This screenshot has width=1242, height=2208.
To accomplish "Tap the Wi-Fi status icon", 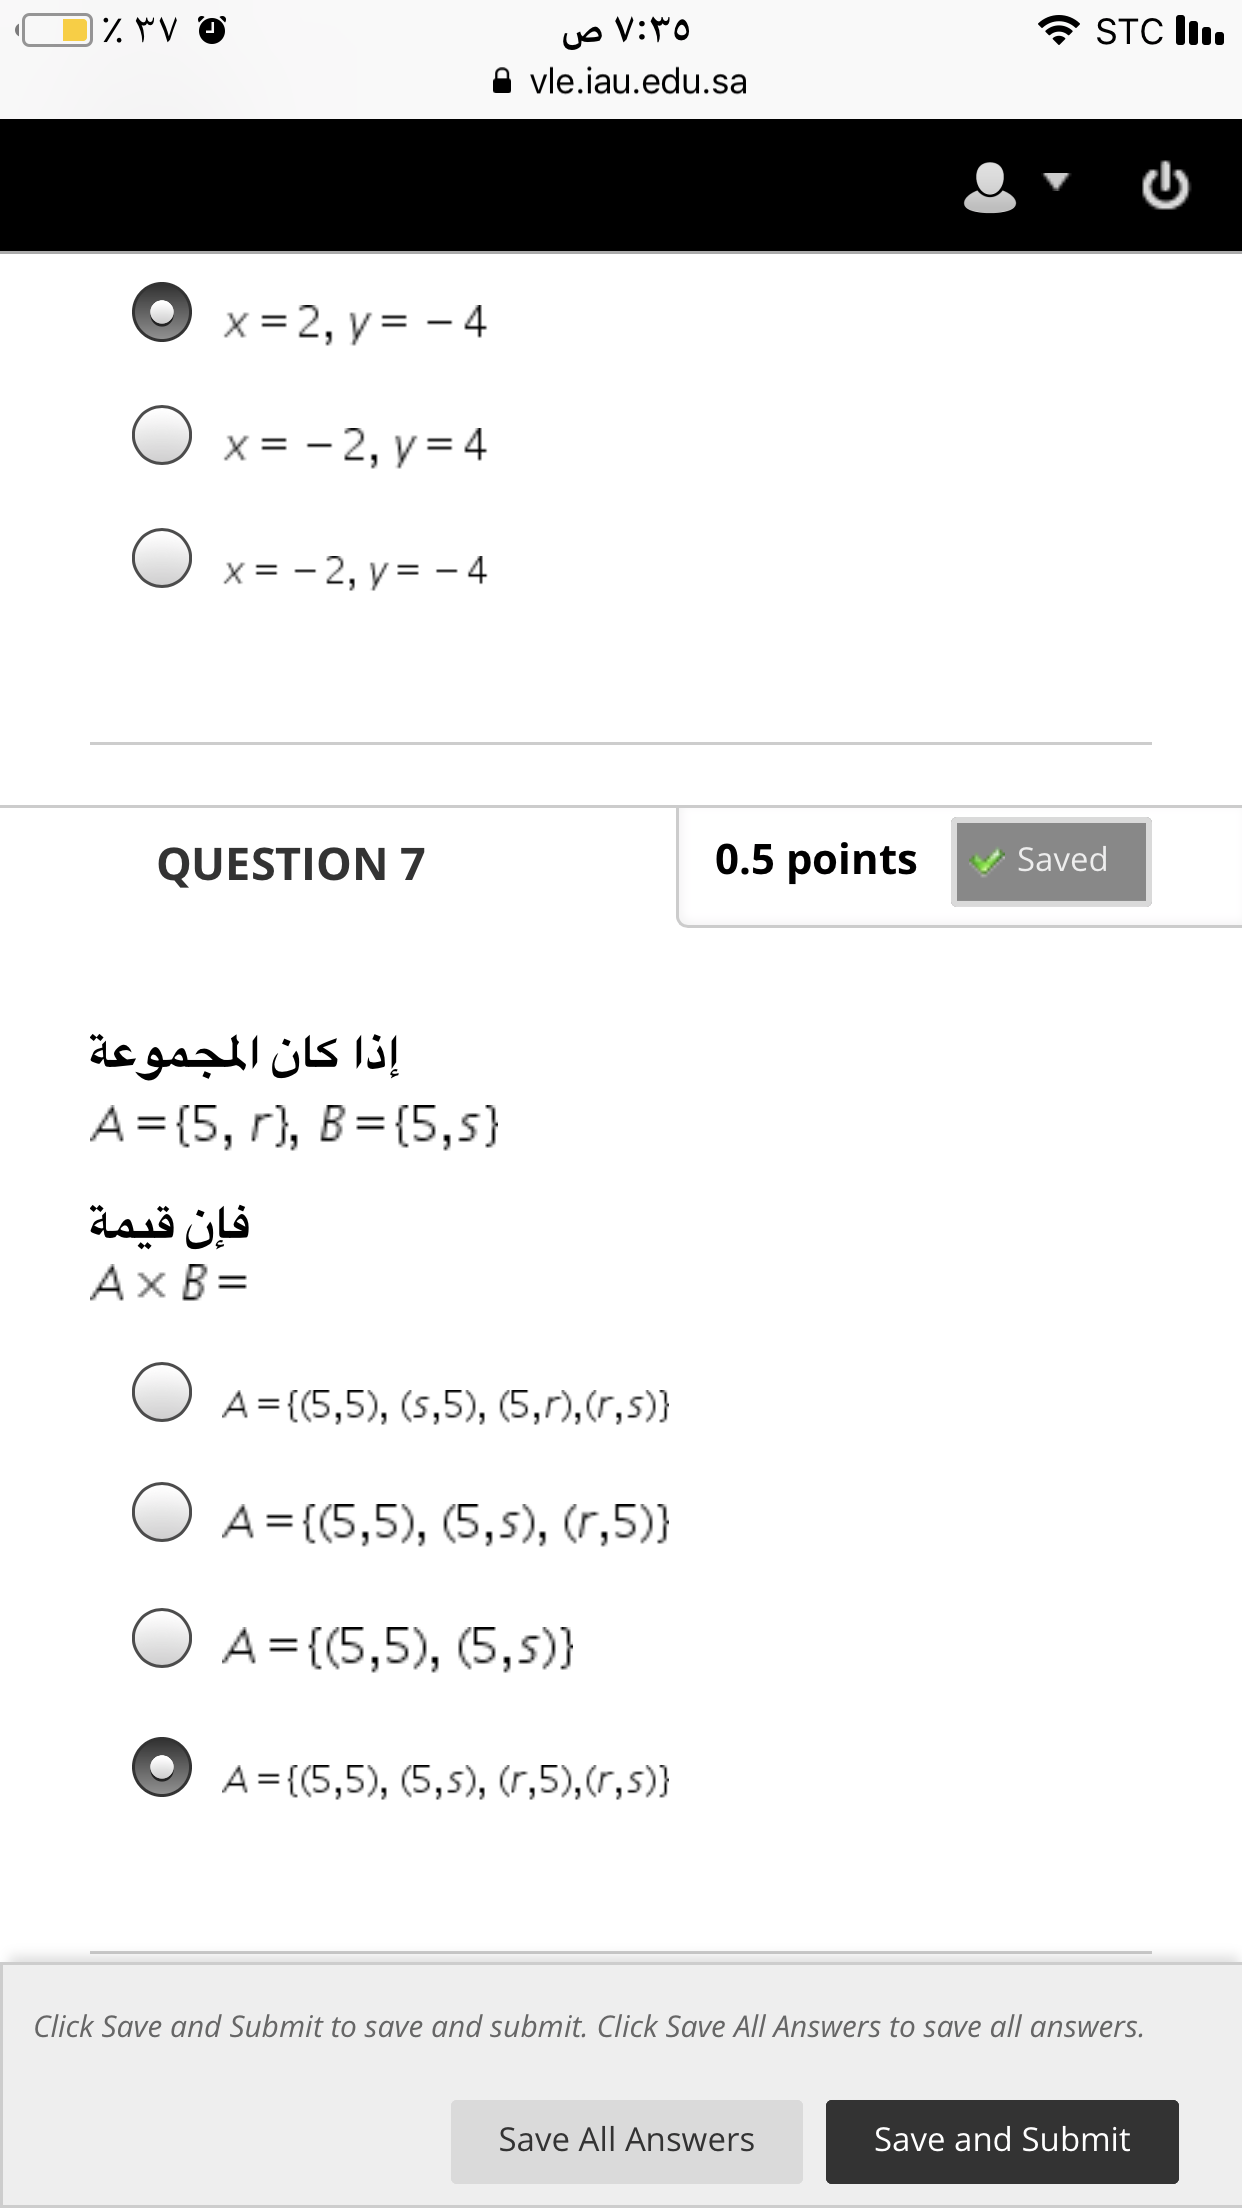I will click(1059, 30).
